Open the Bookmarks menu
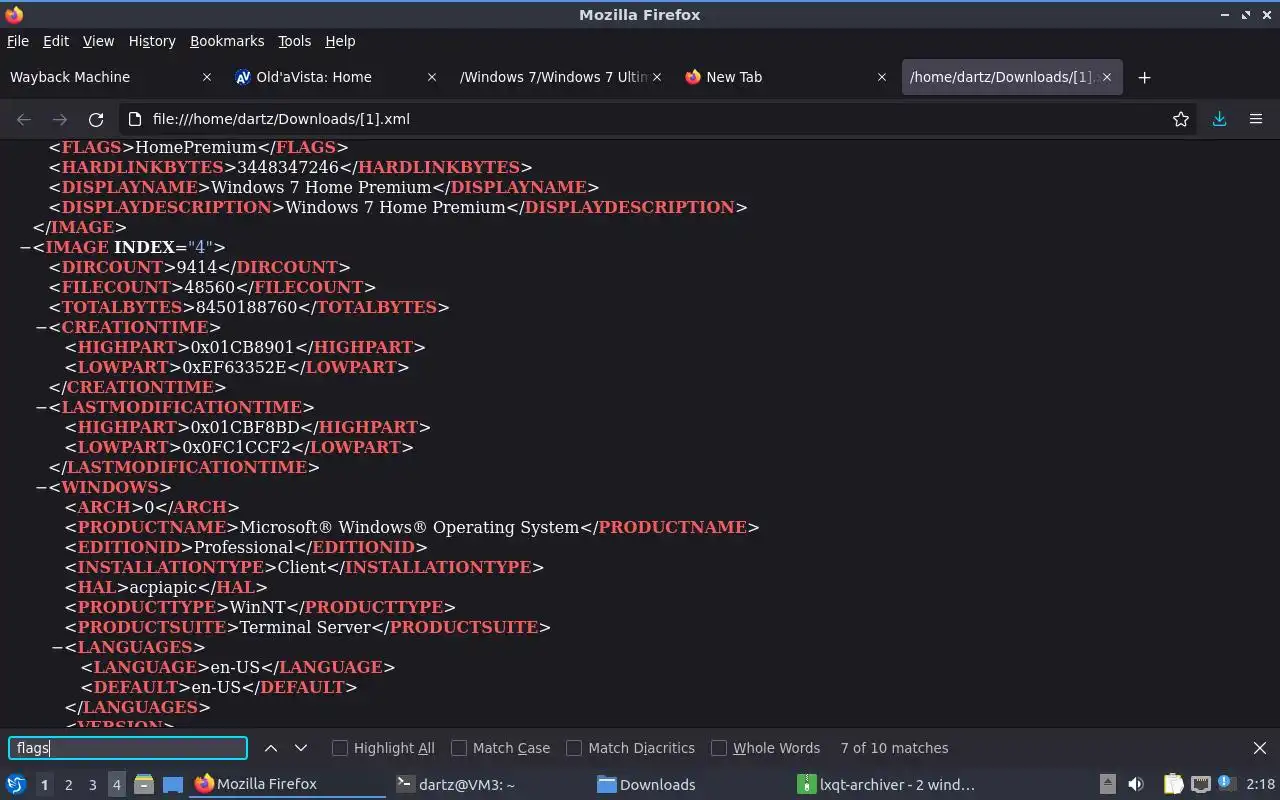The width and height of the screenshot is (1280, 800). [x=227, y=41]
